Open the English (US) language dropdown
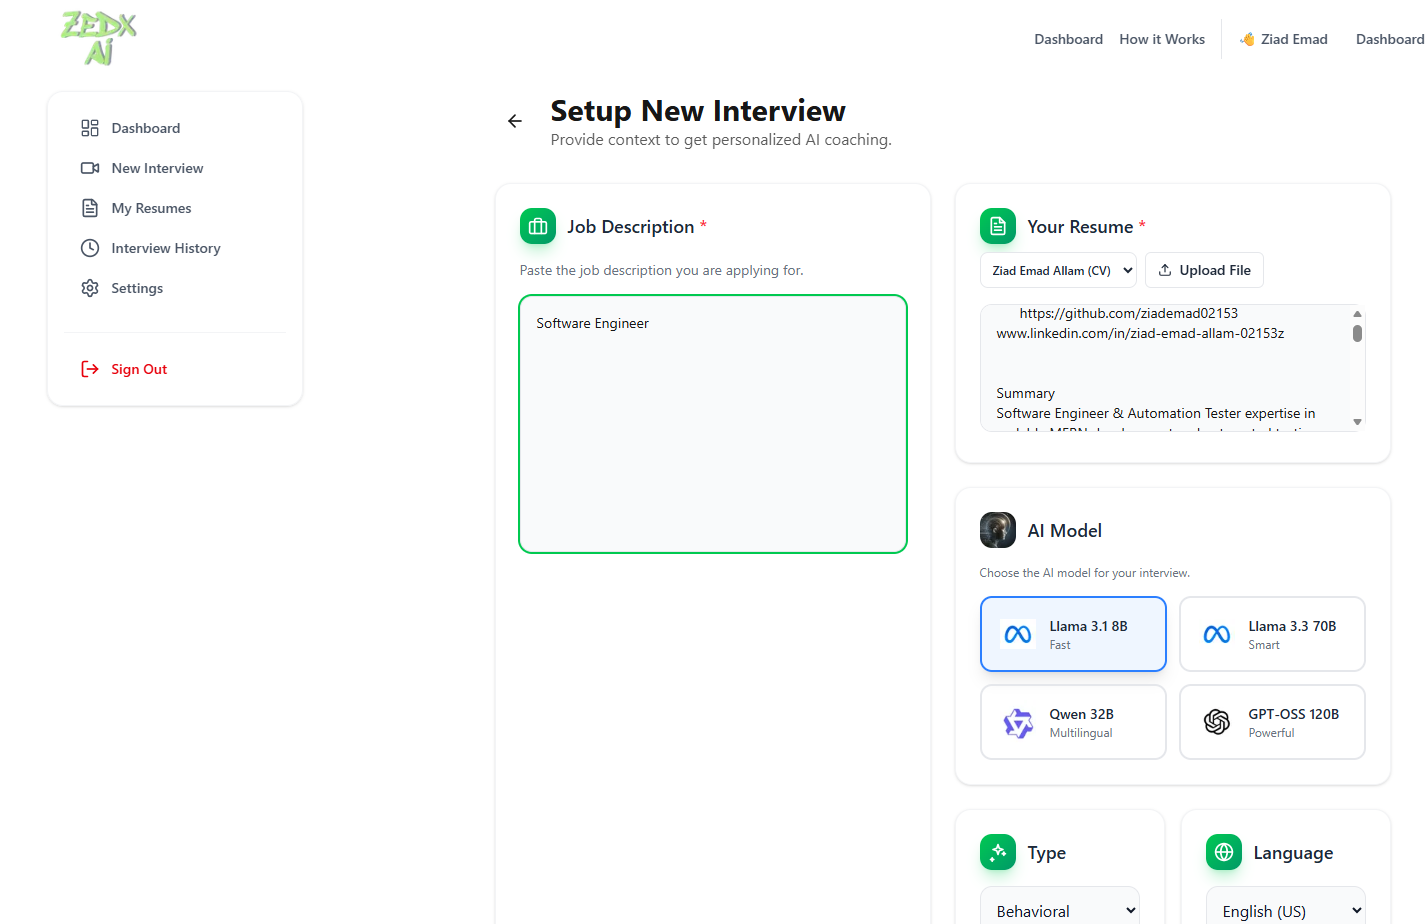This screenshot has width=1426, height=924. [x=1286, y=908]
